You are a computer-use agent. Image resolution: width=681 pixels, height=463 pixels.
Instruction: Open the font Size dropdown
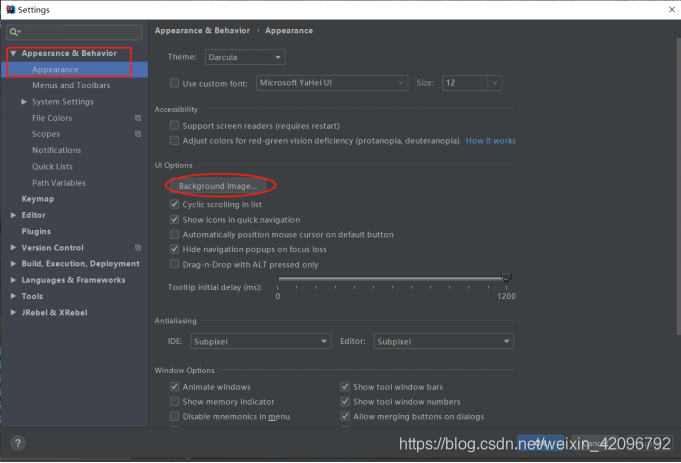tap(495, 83)
